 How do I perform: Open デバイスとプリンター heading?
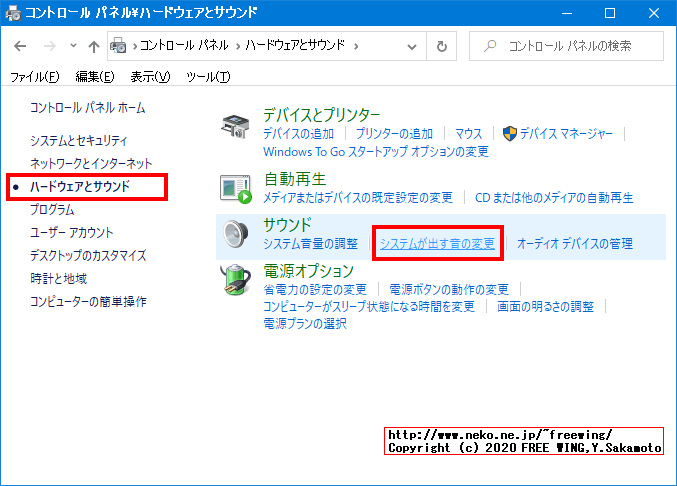point(322,115)
